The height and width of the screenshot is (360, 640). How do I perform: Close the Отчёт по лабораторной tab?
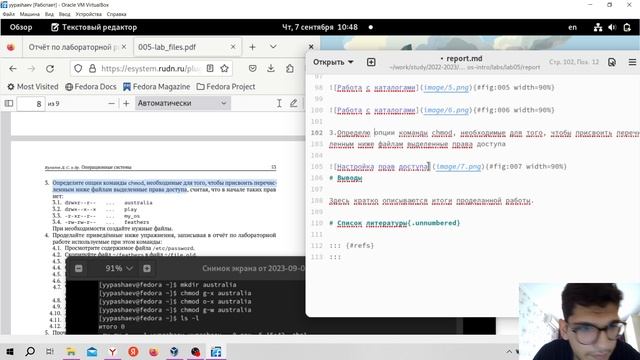tap(124, 47)
